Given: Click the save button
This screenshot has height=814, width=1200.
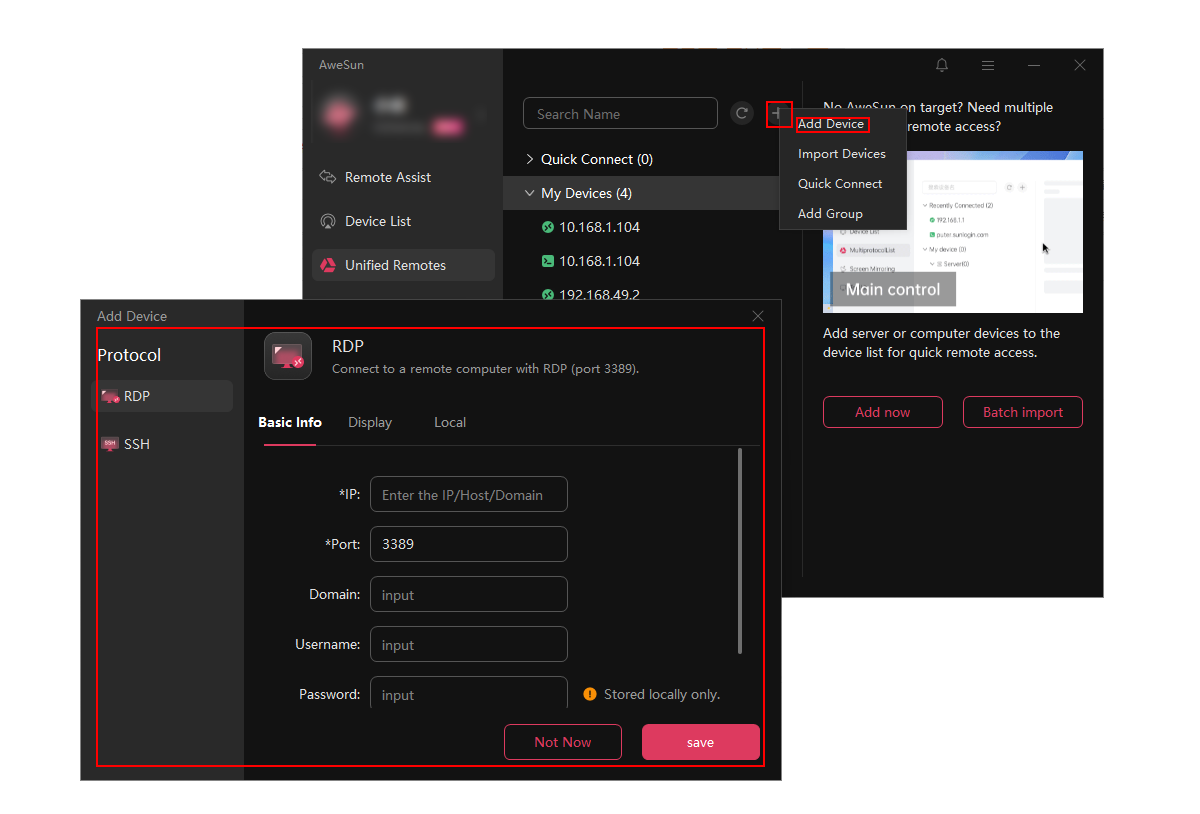Looking at the screenshot, I should pyautogui.click(x=701, y=742).
